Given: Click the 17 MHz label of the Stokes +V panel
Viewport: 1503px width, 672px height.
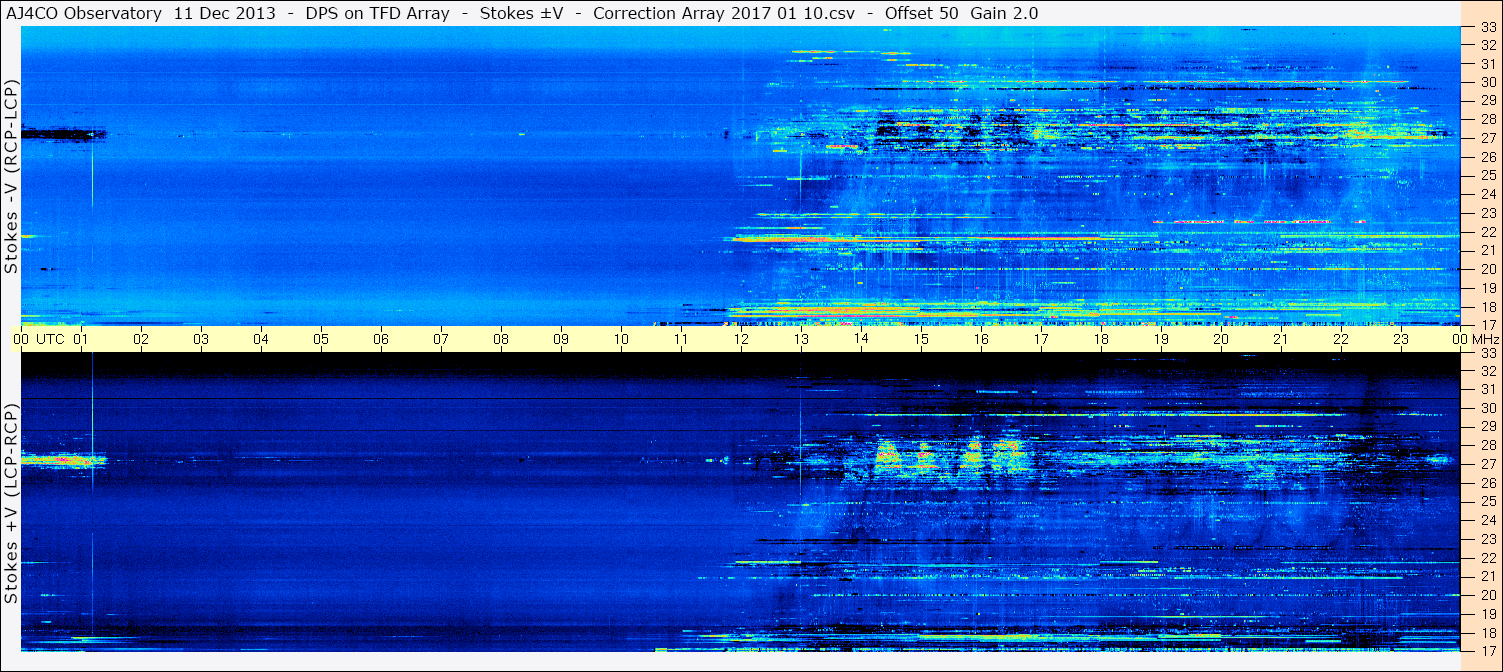Looking at the screenshot, I should coord(1488,651).
